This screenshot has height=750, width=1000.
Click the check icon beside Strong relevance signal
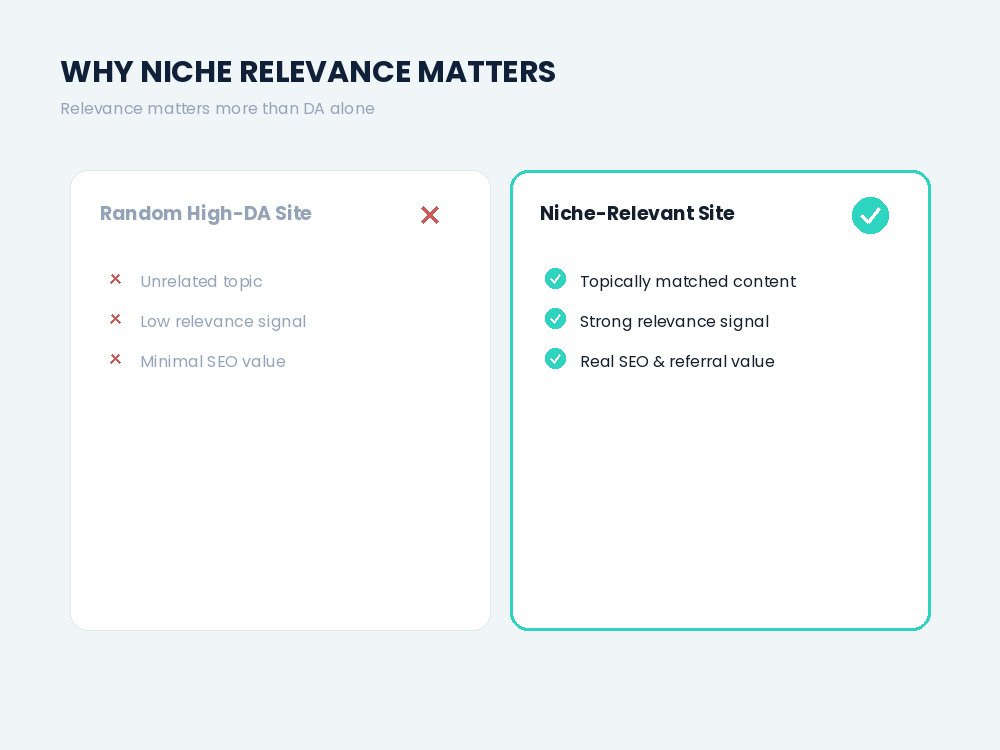click(555, 318)
